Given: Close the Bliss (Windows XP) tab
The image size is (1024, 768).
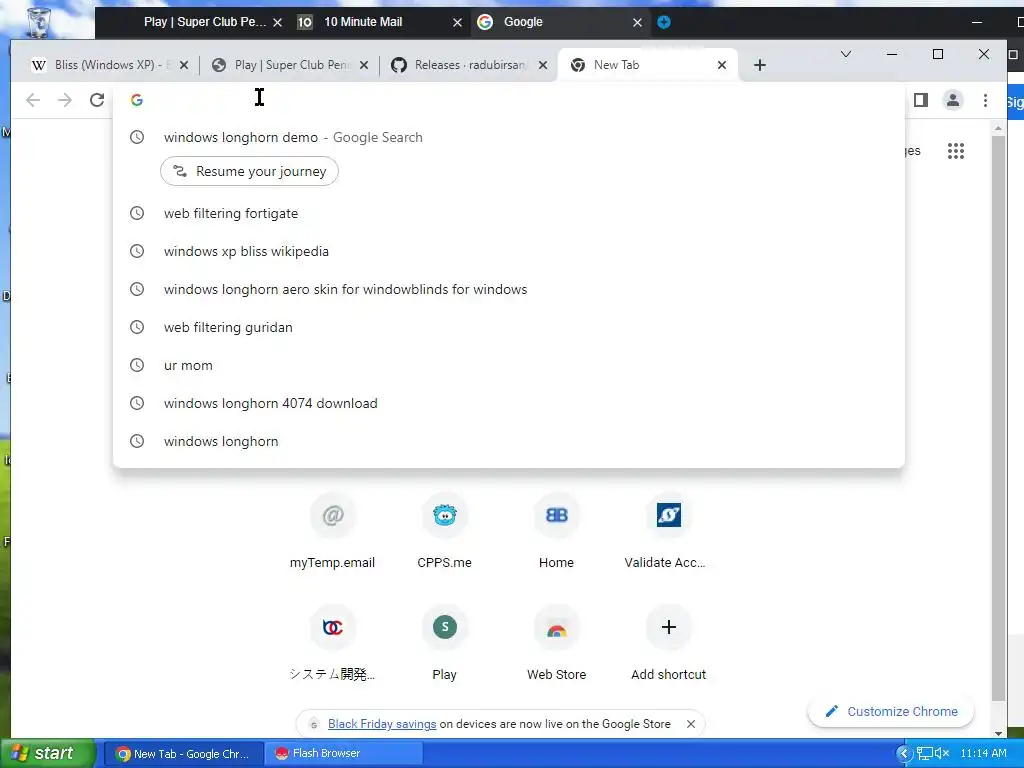Looking at the screenshot, I should point(184,65).
